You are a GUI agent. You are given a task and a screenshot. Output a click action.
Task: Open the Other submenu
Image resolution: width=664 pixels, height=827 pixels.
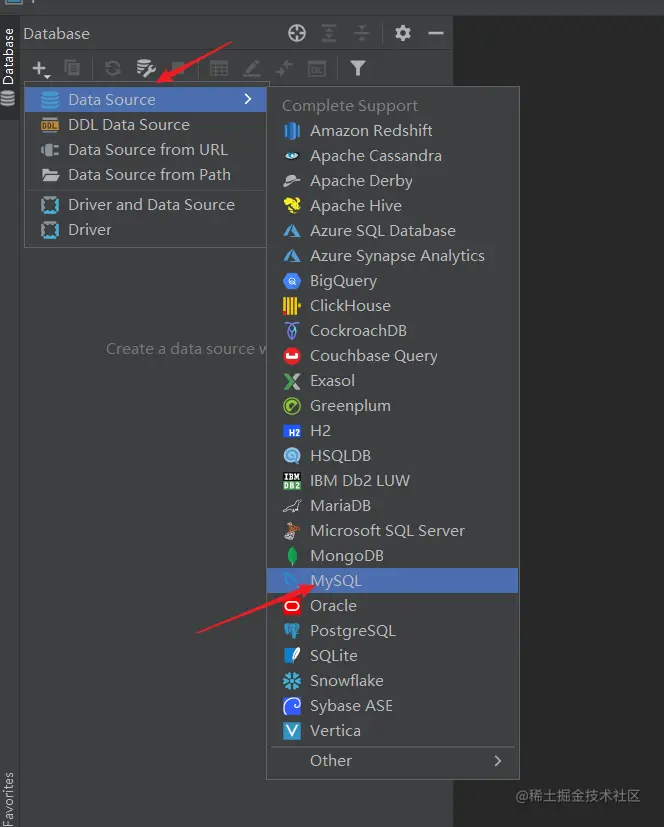click(x=392, y=761)
